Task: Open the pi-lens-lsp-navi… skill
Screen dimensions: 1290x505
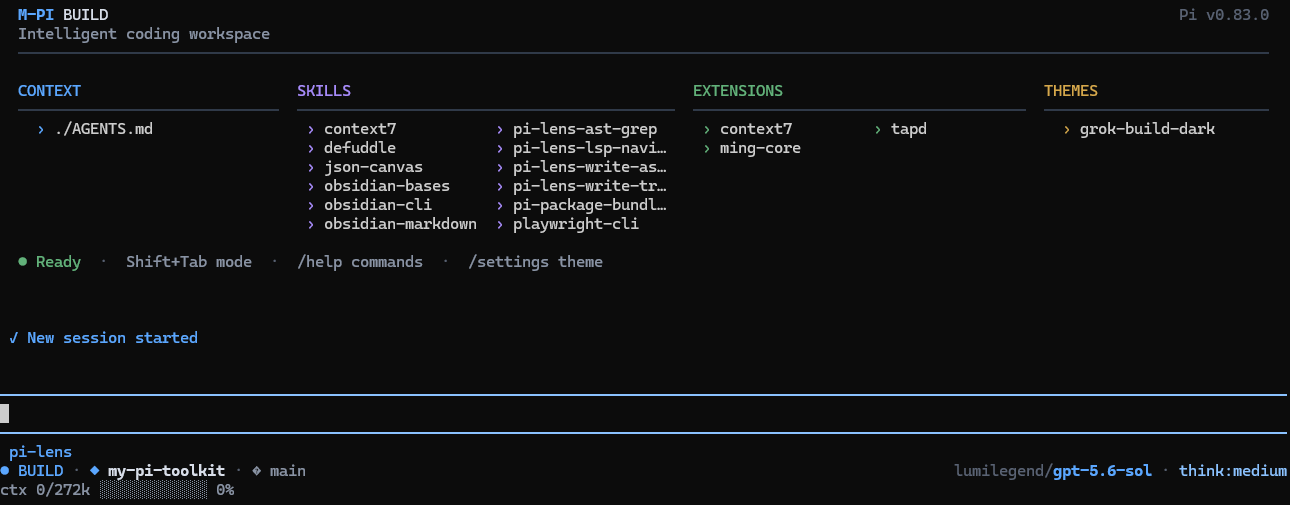Action: [590, 148]
